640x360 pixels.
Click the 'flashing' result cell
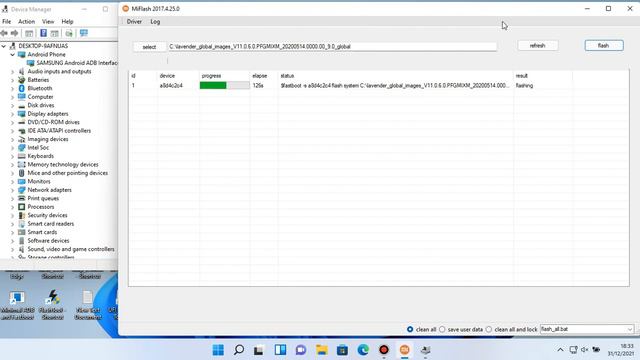pyautogui.click(x=524, y=85)
